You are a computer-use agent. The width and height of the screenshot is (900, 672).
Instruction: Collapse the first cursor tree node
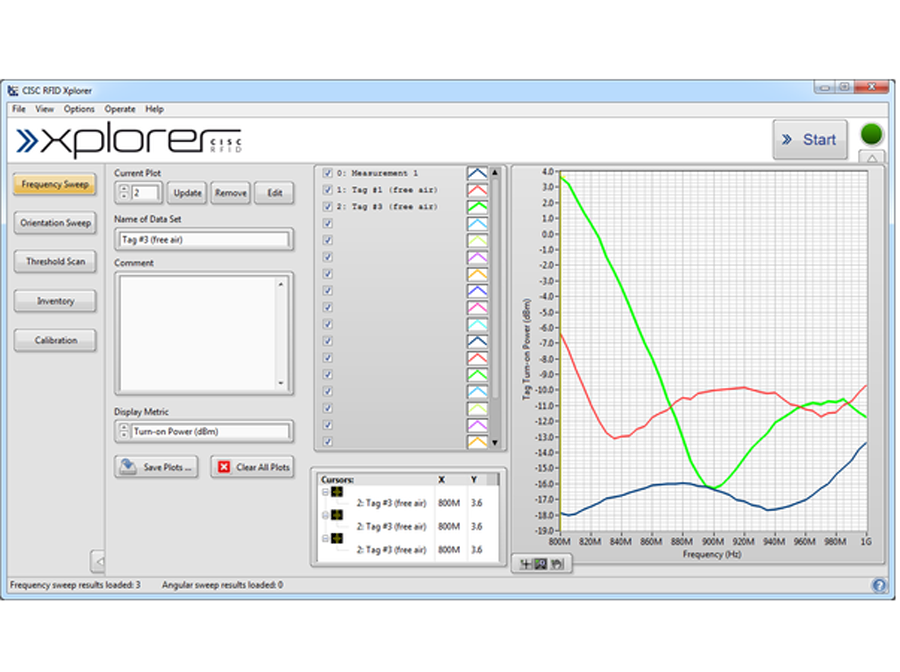pyautogui.click(x=324, y=492)
